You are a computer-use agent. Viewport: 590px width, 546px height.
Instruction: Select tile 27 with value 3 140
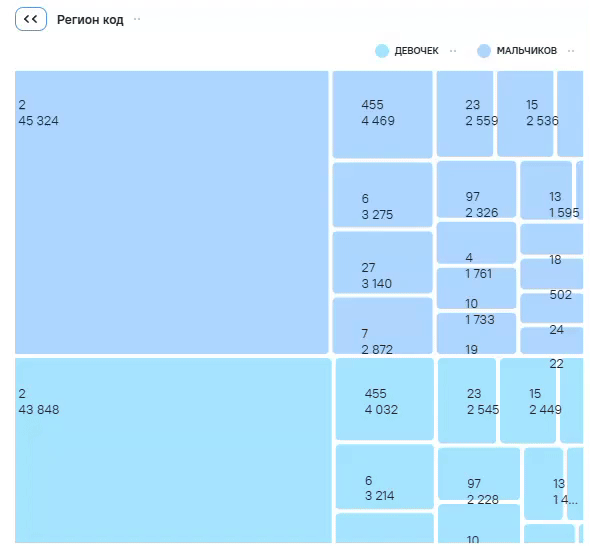point(382,262)
